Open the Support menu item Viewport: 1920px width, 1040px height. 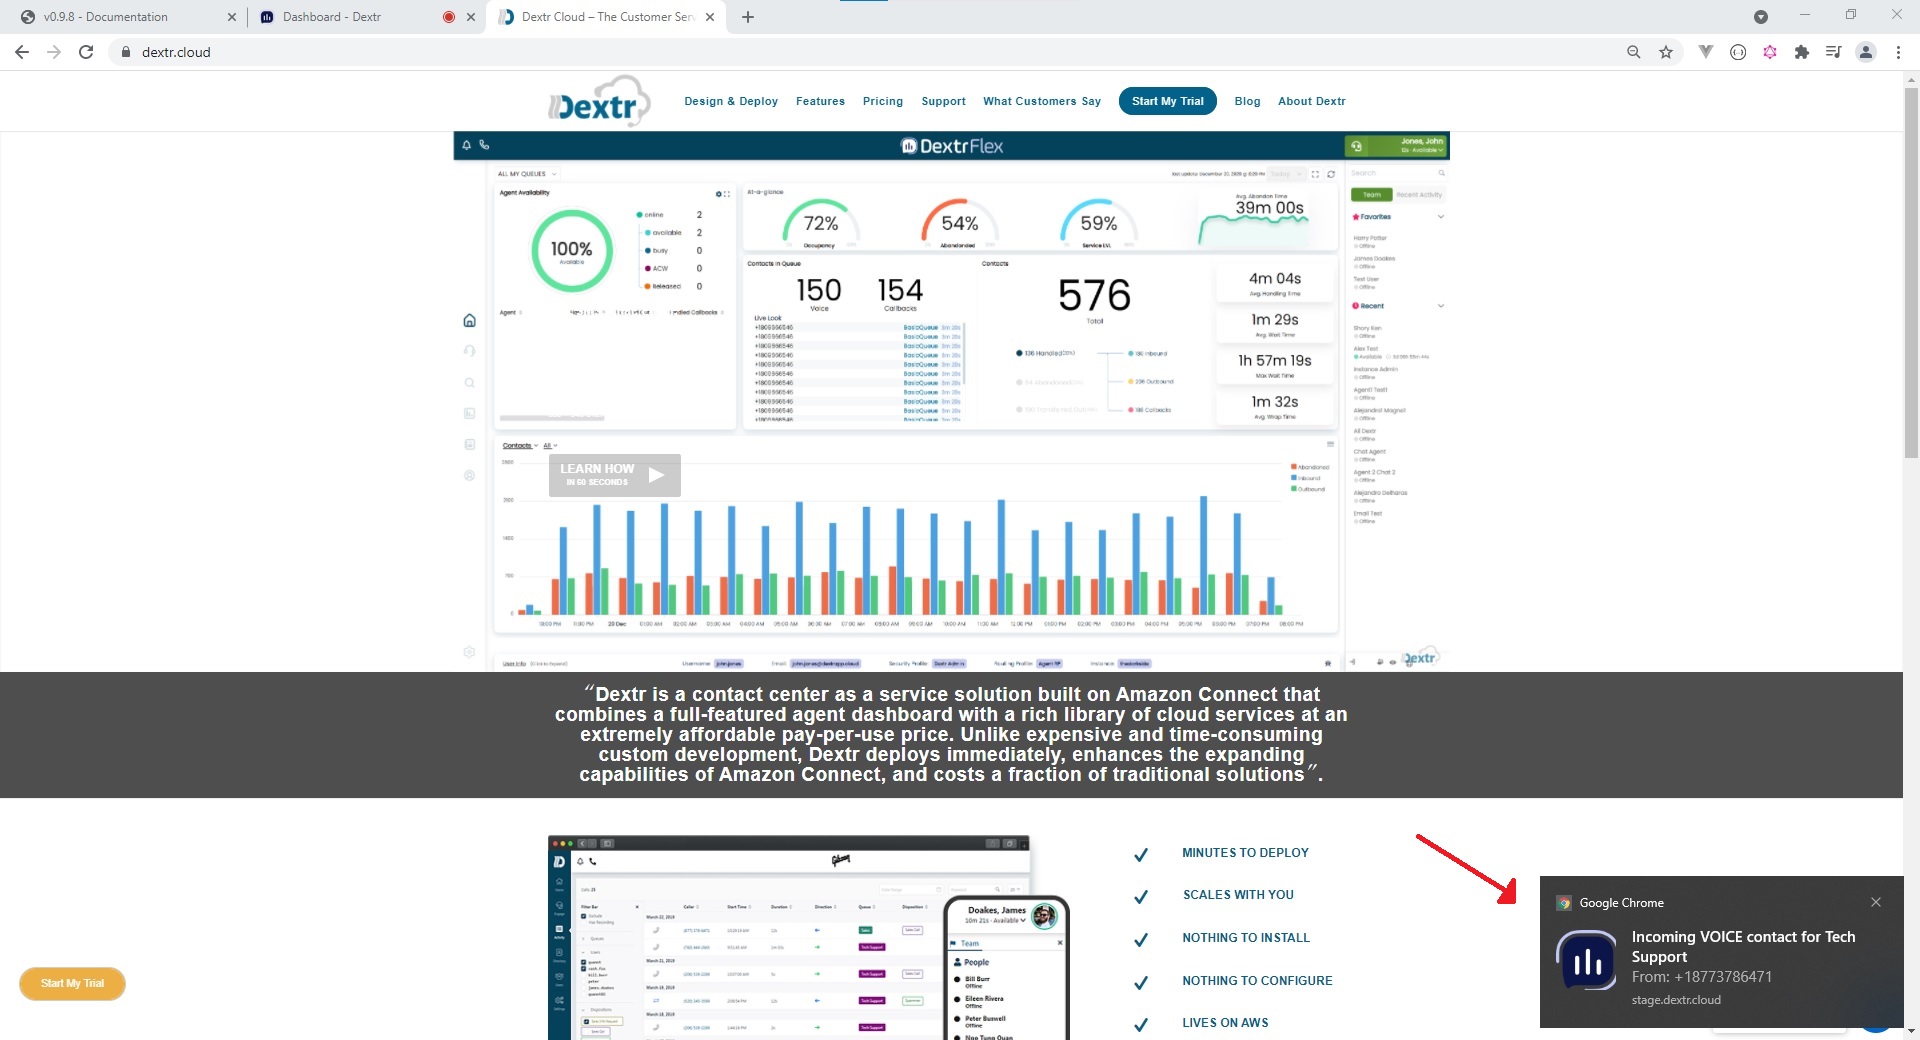(943, 101)
